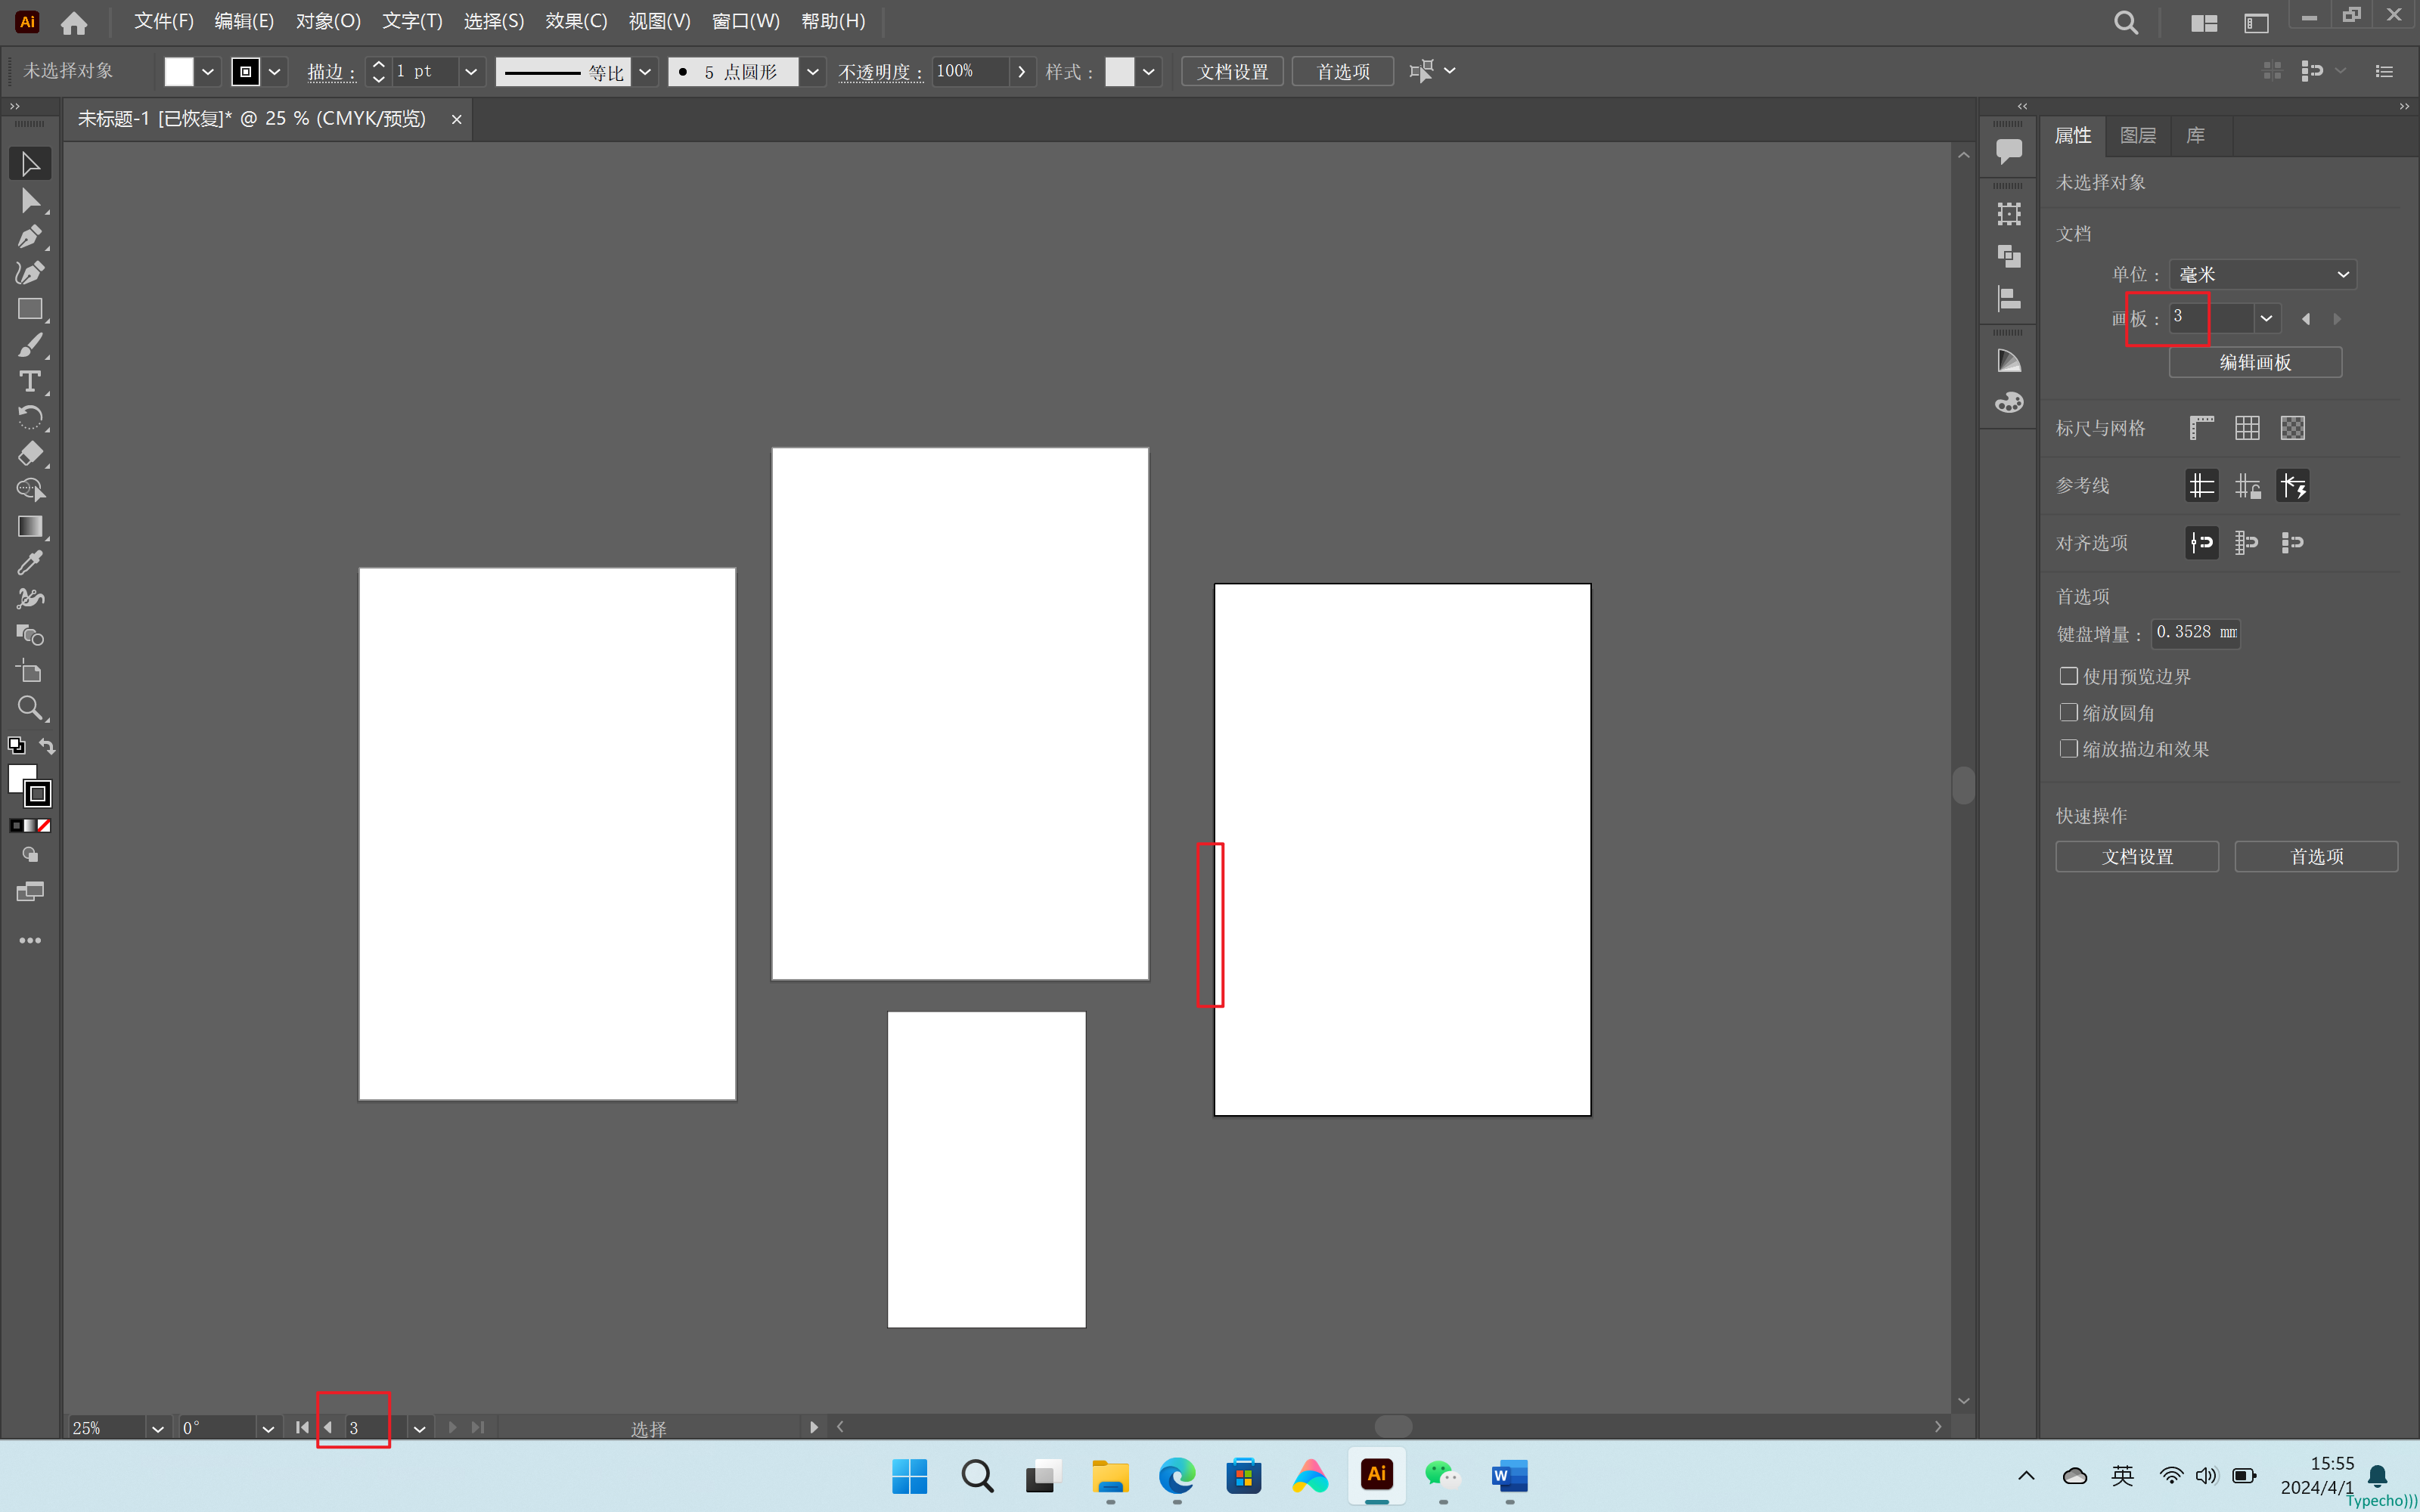The image size is (2420, 1512).
Task: Open the brush definition 5 点圆形 dropdown
Action: [x=813, y=71]
